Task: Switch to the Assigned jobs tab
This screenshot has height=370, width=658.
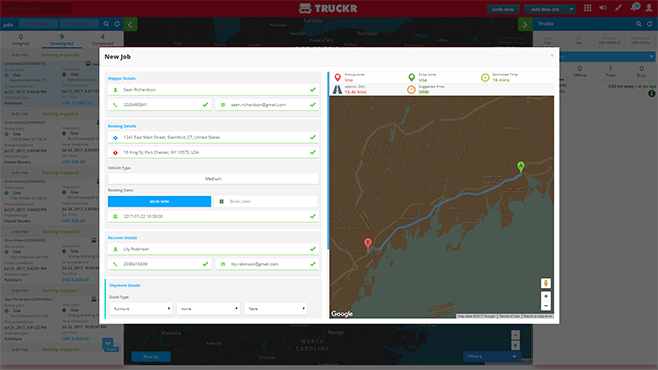Action: (21, 40)
